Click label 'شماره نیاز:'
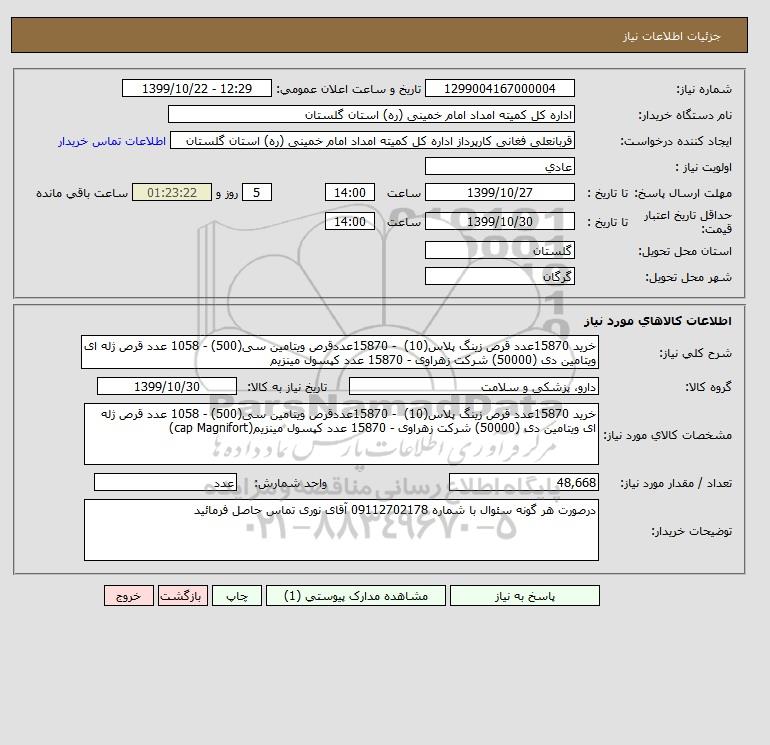This screenshot has height=745, width=770. (704, 89)
